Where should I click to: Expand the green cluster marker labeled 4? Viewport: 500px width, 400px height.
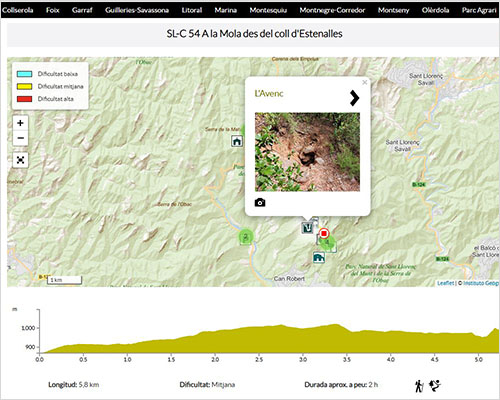(x=328, y=243)
